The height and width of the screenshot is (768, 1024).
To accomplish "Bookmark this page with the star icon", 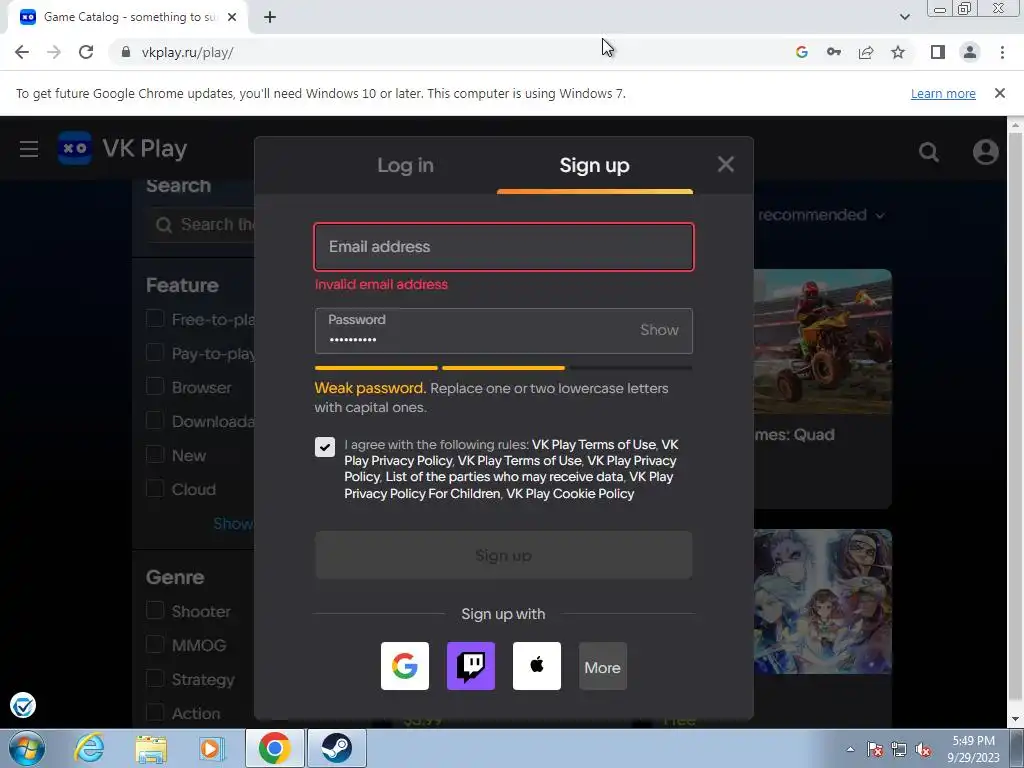I will point(898,52).
